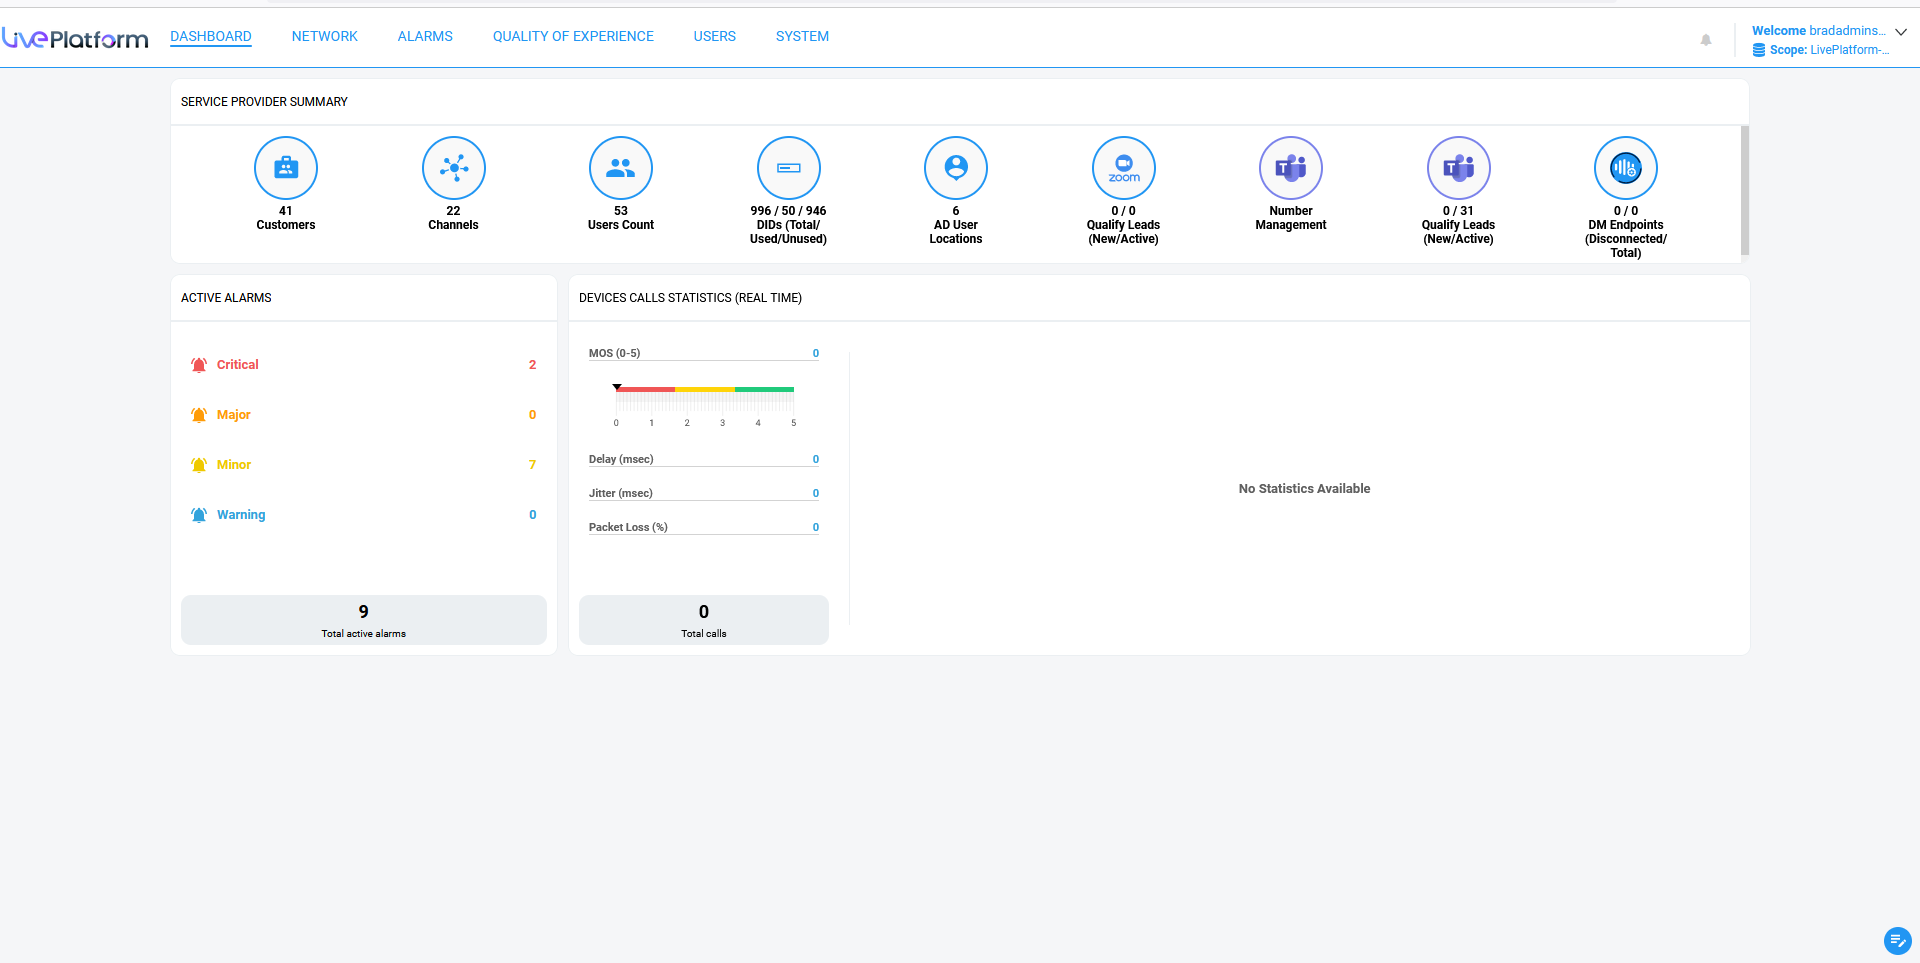Click the Delay (msec) value
The image size is (1920, 963).
[816, 459]
